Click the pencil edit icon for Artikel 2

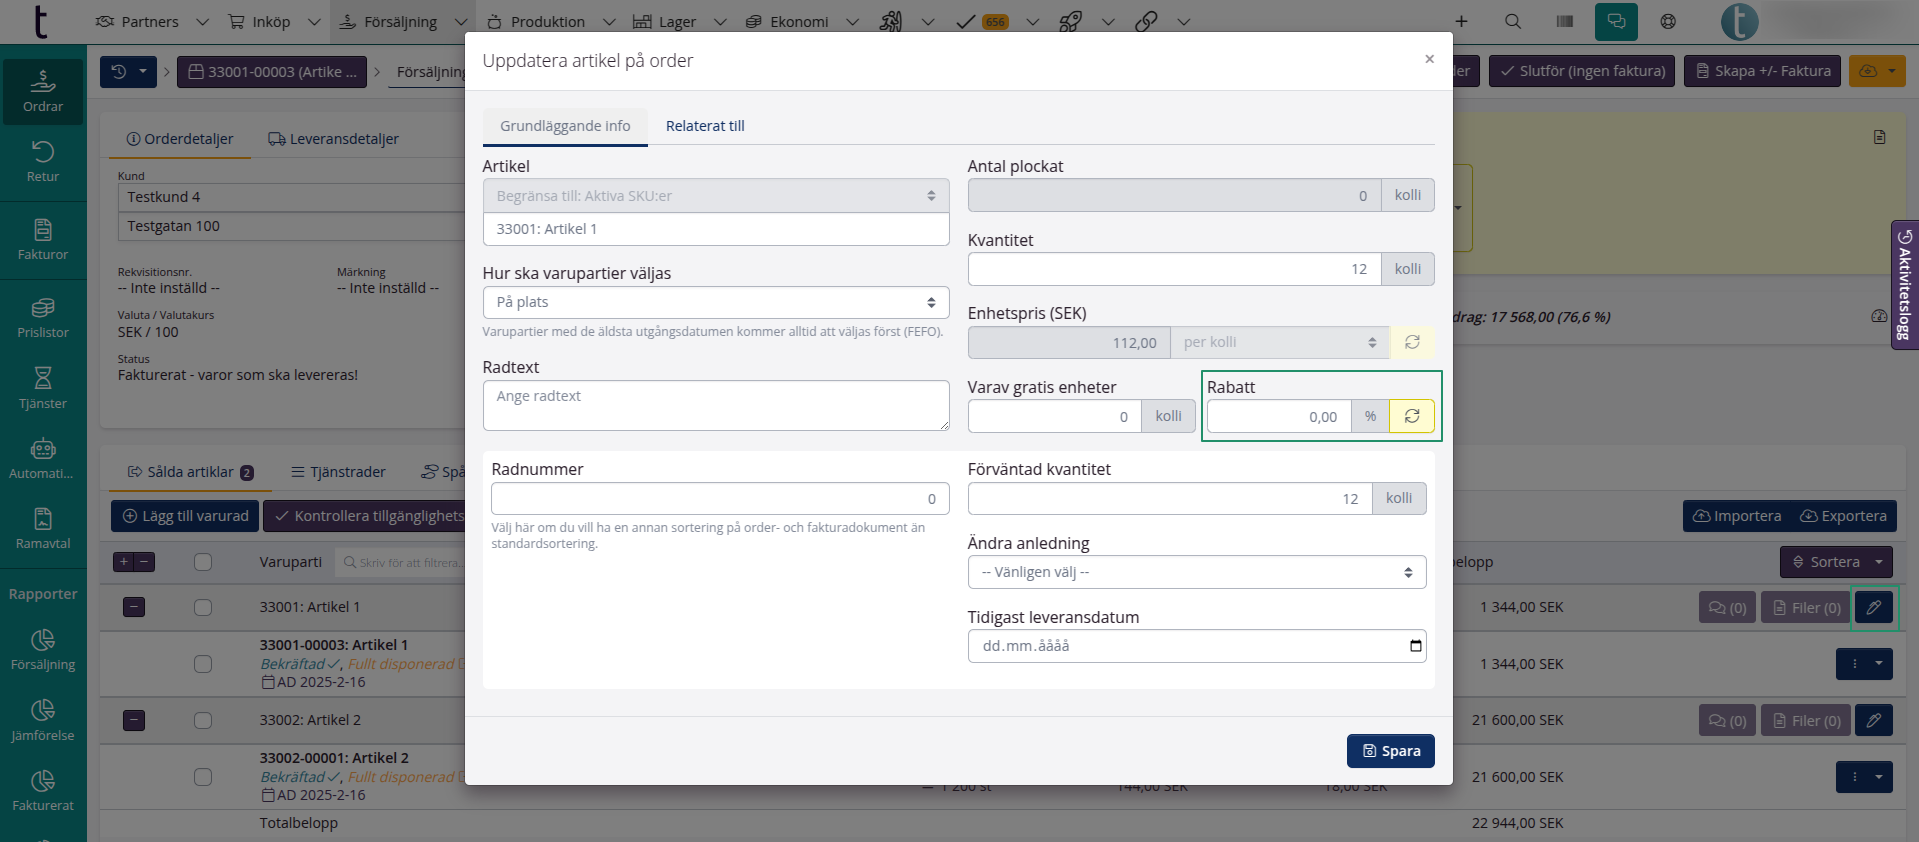pos(1873,720)
